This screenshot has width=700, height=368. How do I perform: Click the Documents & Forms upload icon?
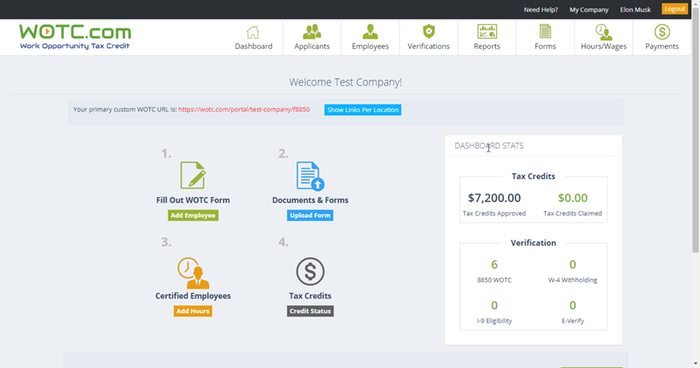click(310, 176)
